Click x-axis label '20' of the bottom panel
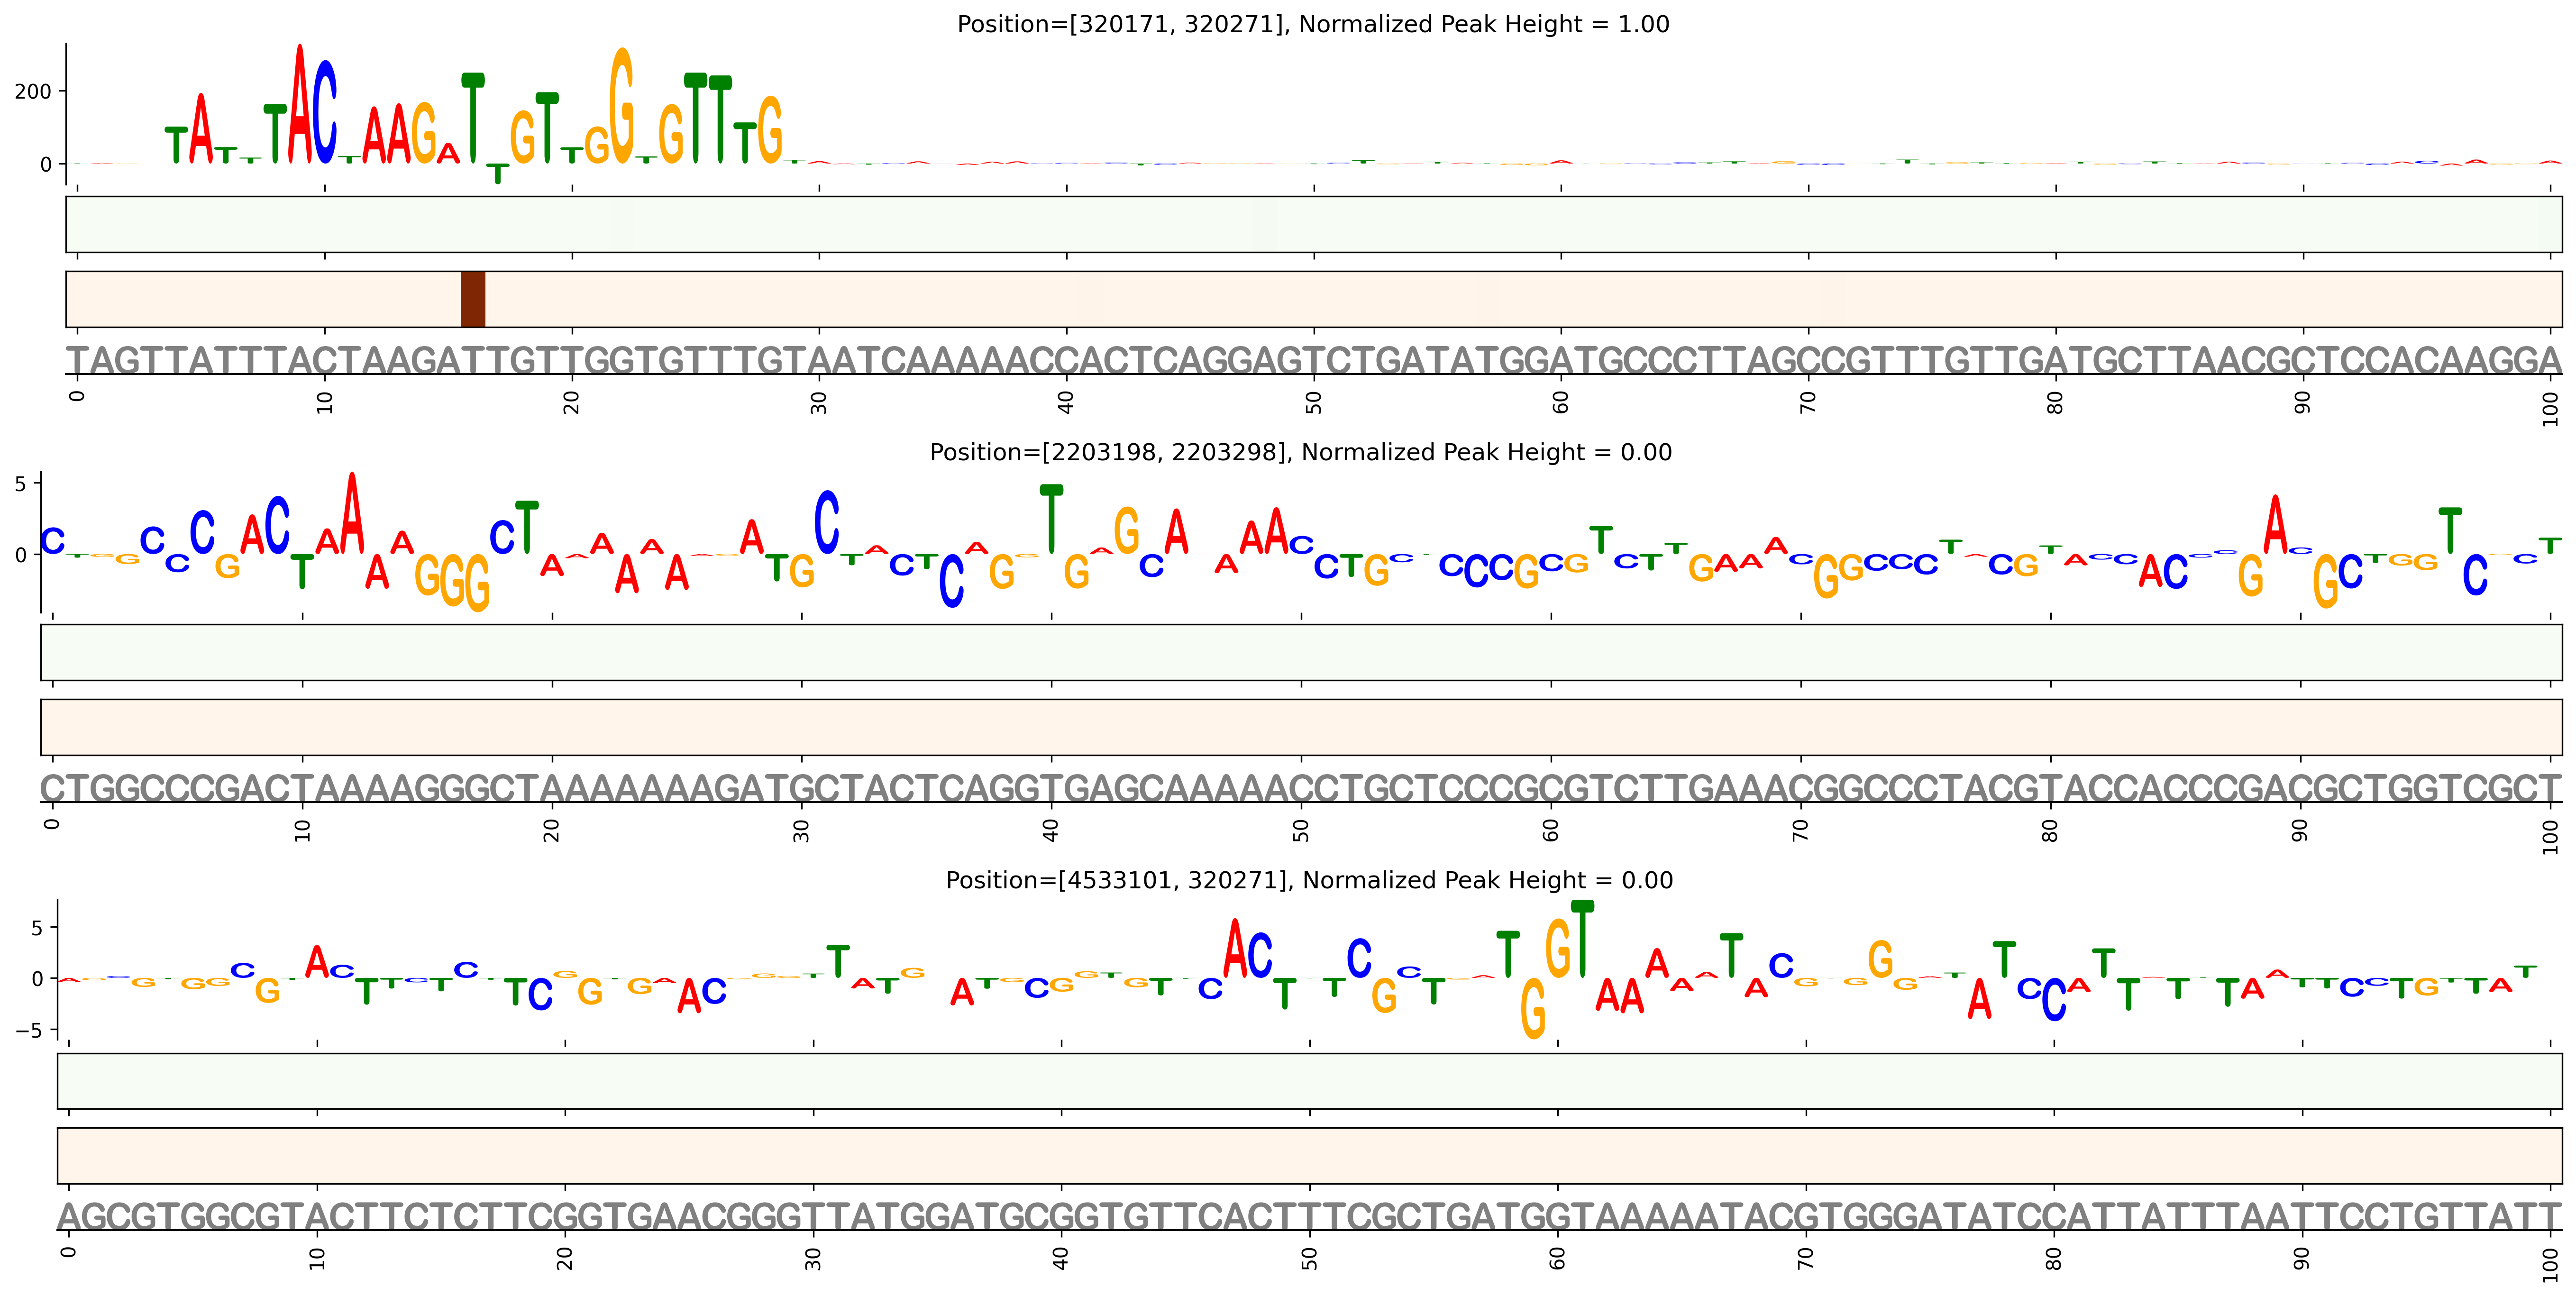The width and height of the screenshot is (2576, 1296). pos(565,1259)
